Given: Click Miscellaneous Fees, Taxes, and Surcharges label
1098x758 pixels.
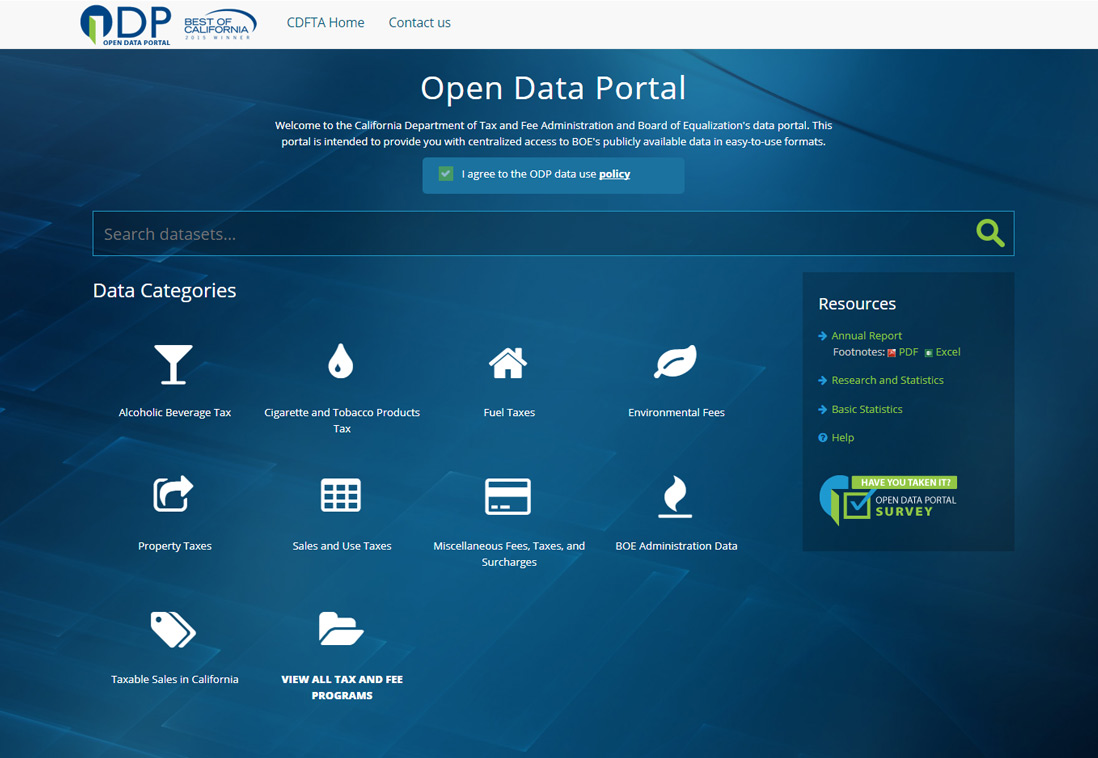Looking at the screenshot, I should tap(509, 553).
